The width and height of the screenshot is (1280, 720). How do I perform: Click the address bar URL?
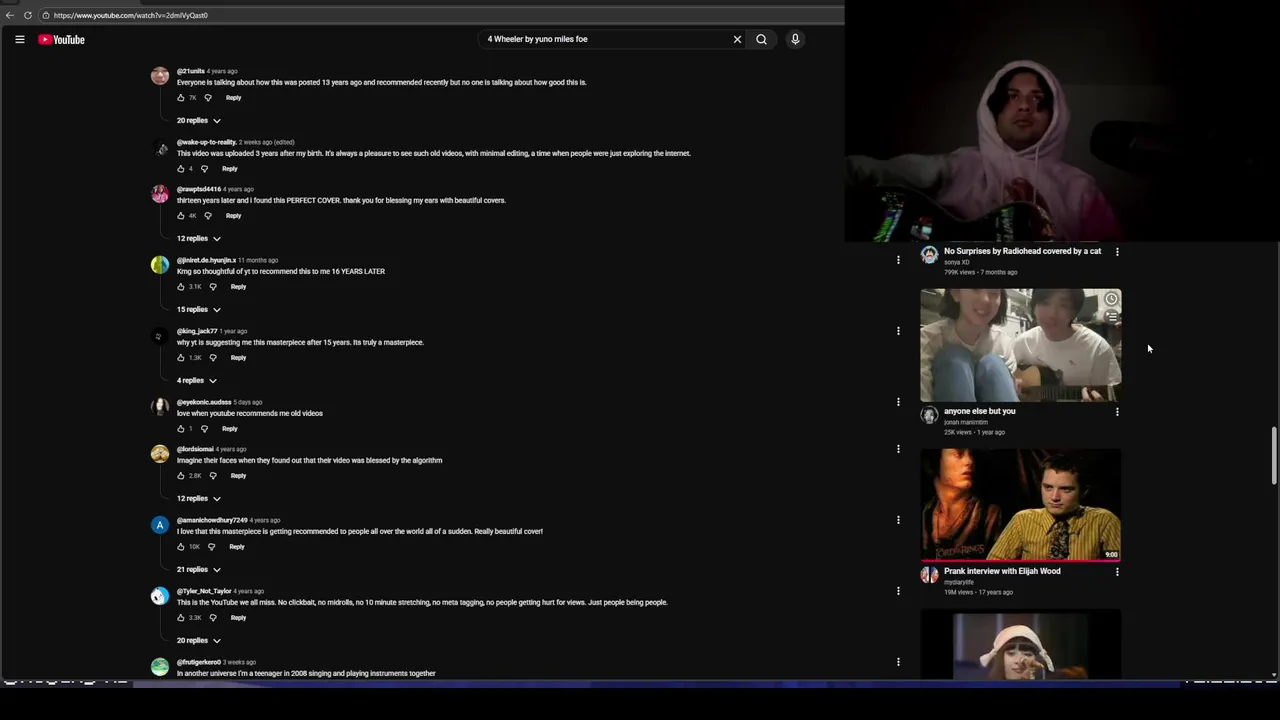coord(130,15)
